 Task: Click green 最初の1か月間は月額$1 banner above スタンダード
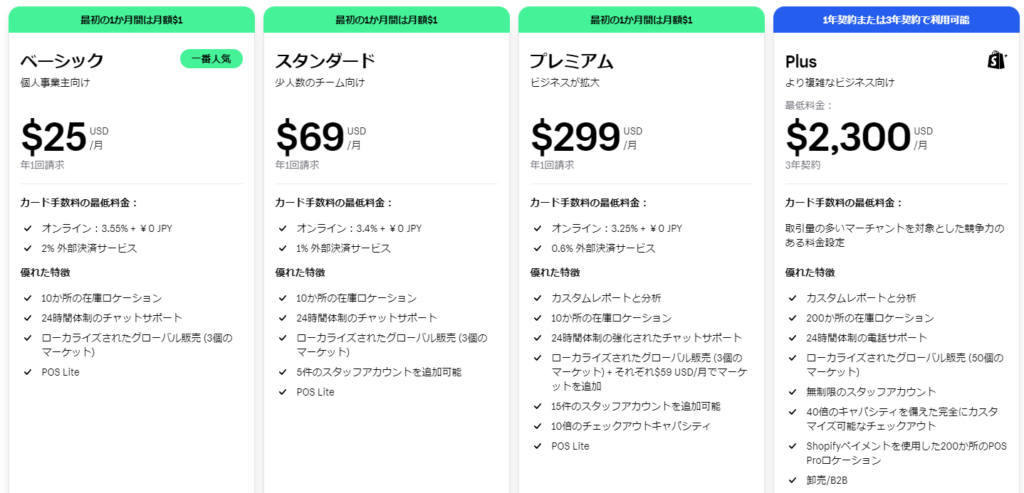point(386,20)
